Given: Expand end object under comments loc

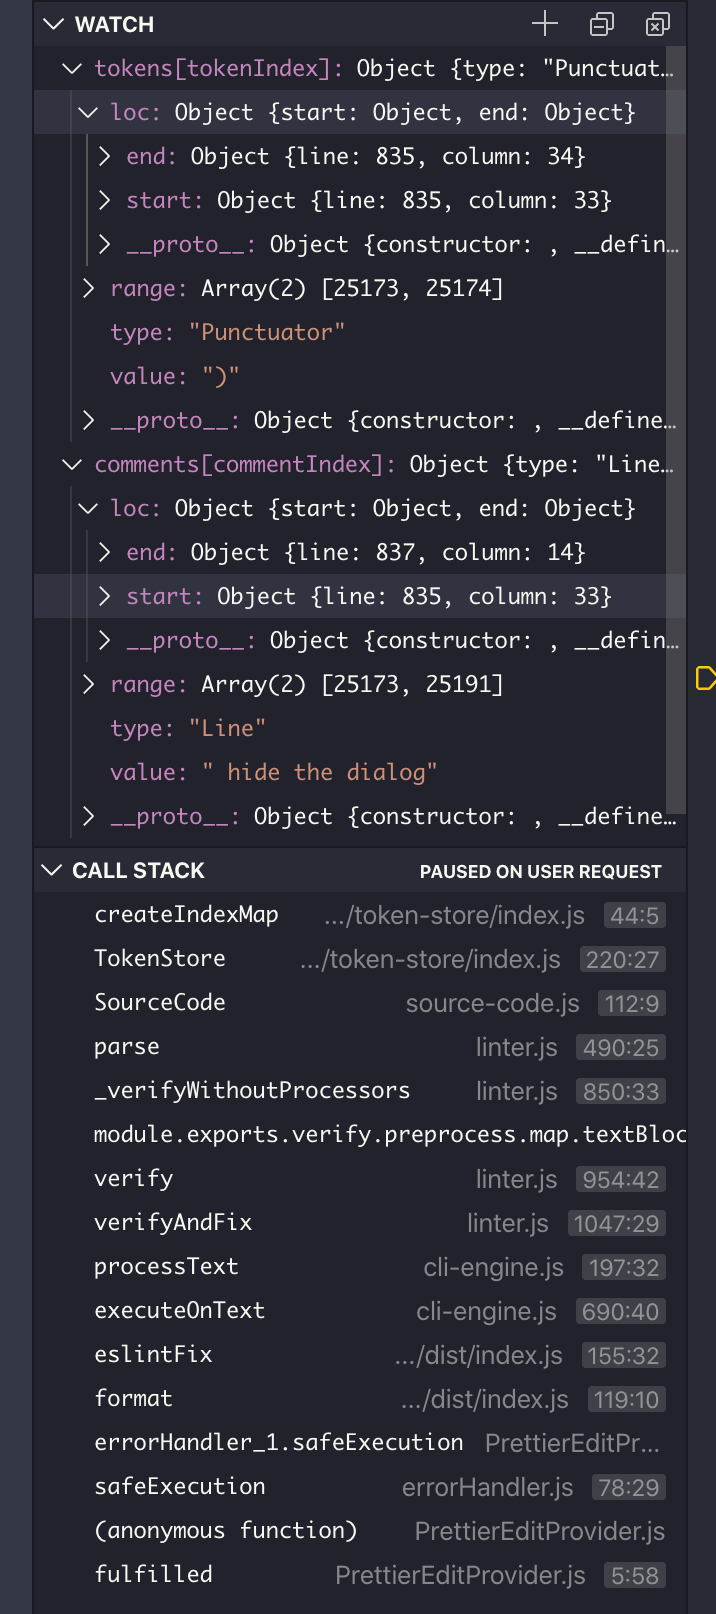Looking at the screenshot, I should [105, 552].
